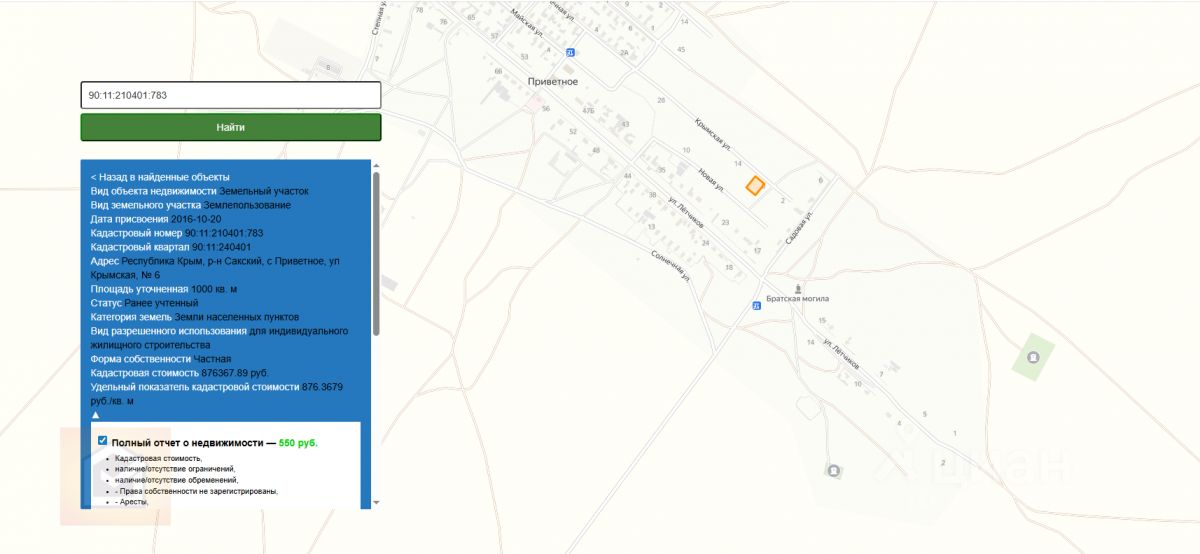Toggle the Полный отчет о недвижимости checkbox
This screenshot has width=1200, height=554.
coord(103,441)
